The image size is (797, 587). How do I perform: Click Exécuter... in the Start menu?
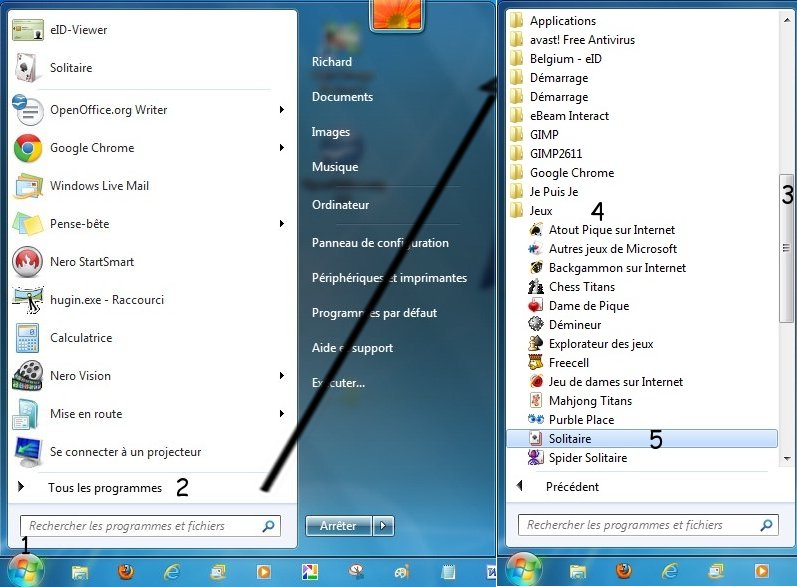point(339,383)
